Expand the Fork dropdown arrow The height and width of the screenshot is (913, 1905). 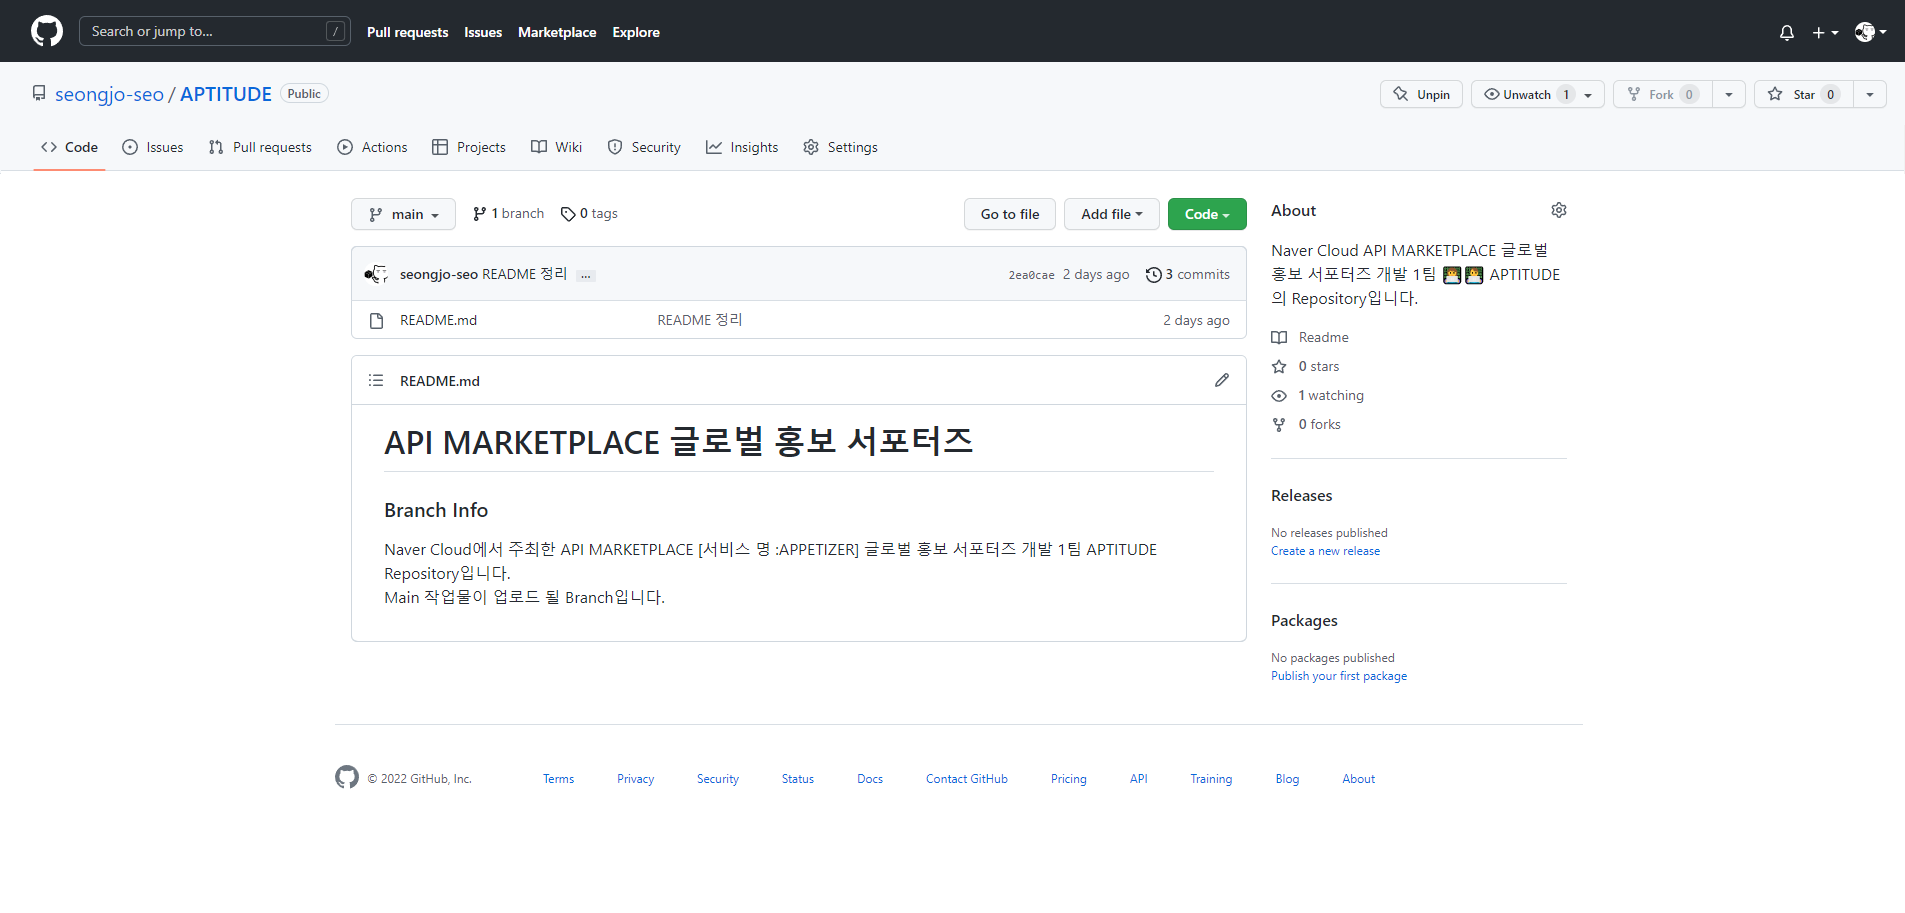(1729, 94)
